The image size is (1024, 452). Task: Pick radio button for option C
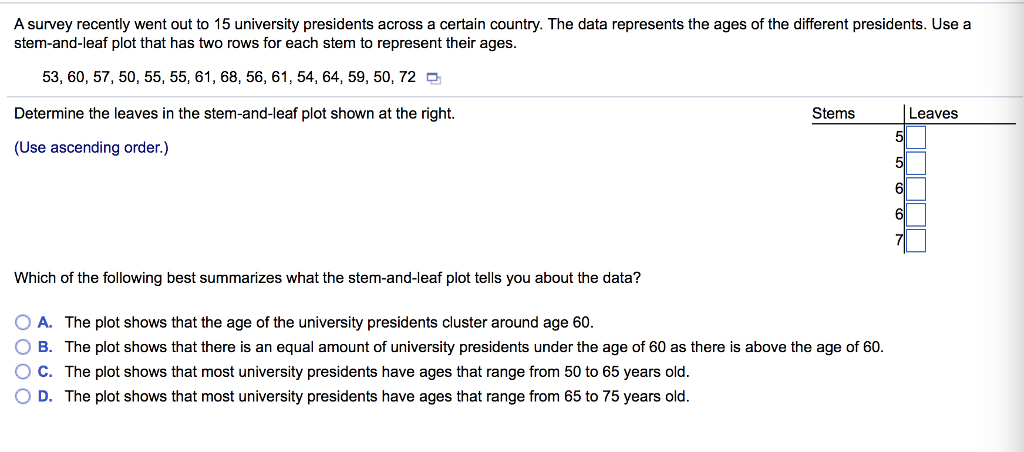tap(23, 372)
